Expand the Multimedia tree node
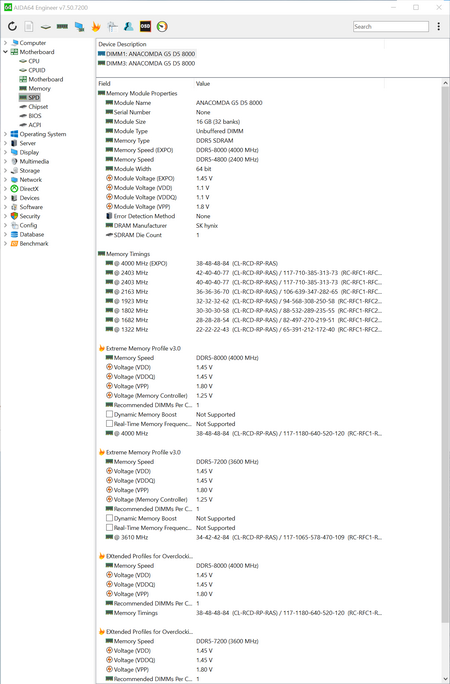Viewport: 450px width, 684px height. [x=5, y=161]
